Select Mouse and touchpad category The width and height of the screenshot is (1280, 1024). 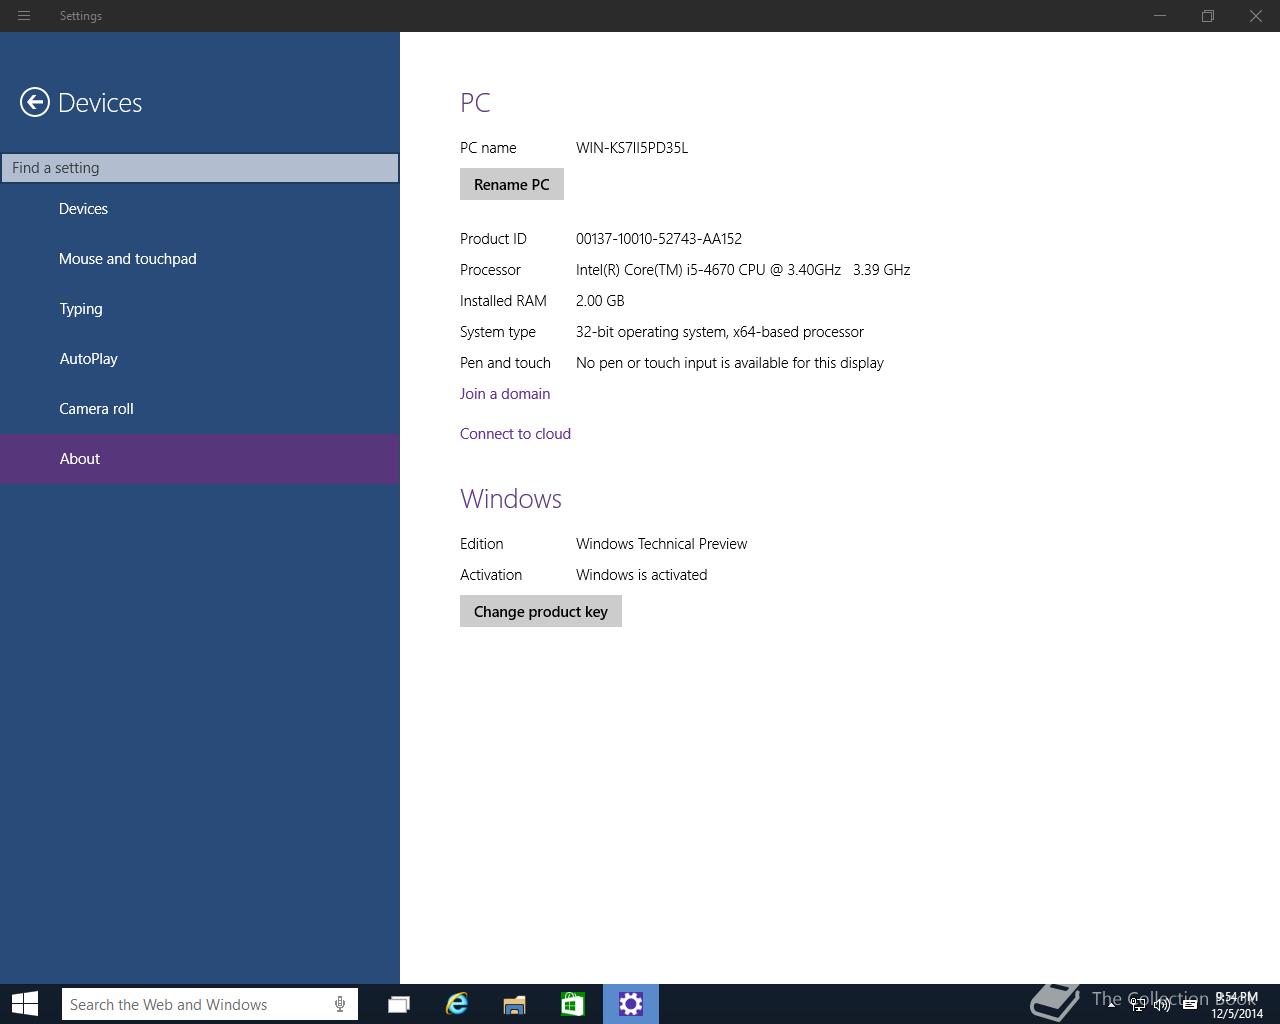tap(200, 259)
